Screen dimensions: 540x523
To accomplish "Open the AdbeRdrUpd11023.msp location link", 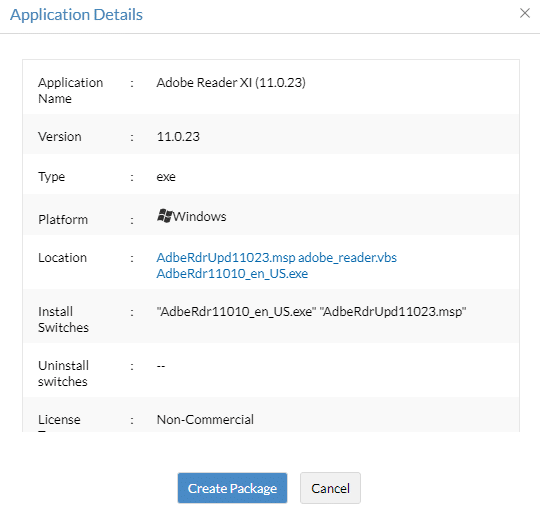I will (226, 258).
